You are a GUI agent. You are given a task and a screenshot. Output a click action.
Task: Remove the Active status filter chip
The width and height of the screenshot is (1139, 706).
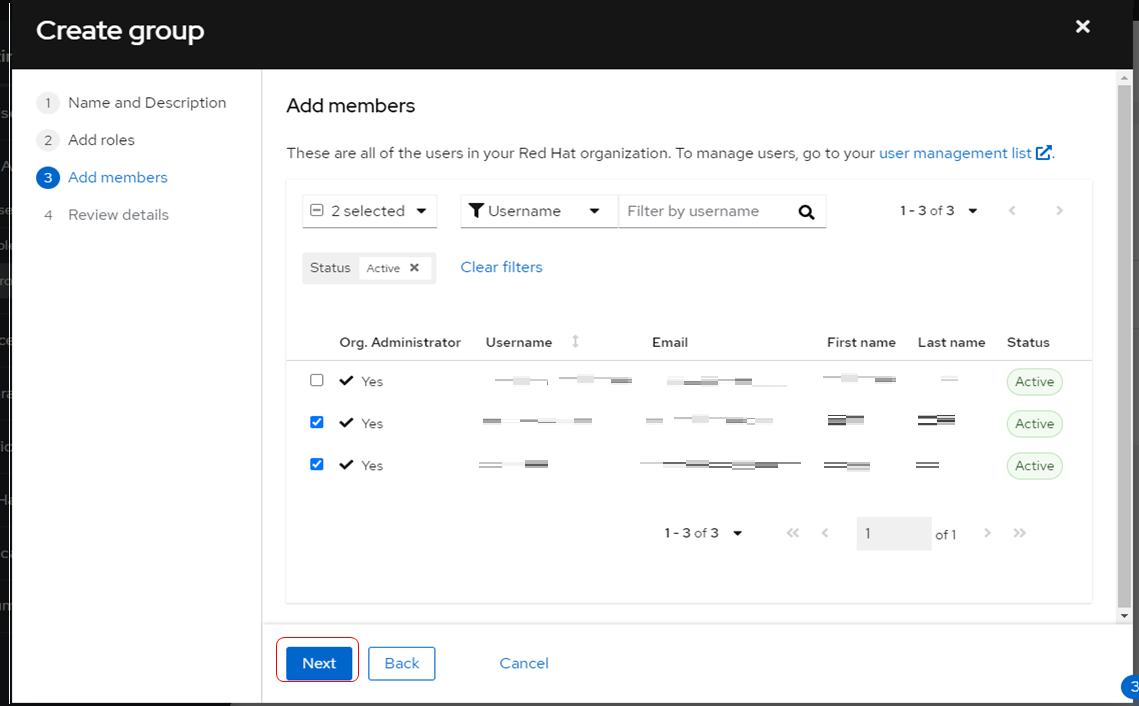click(x=414, y=268)
